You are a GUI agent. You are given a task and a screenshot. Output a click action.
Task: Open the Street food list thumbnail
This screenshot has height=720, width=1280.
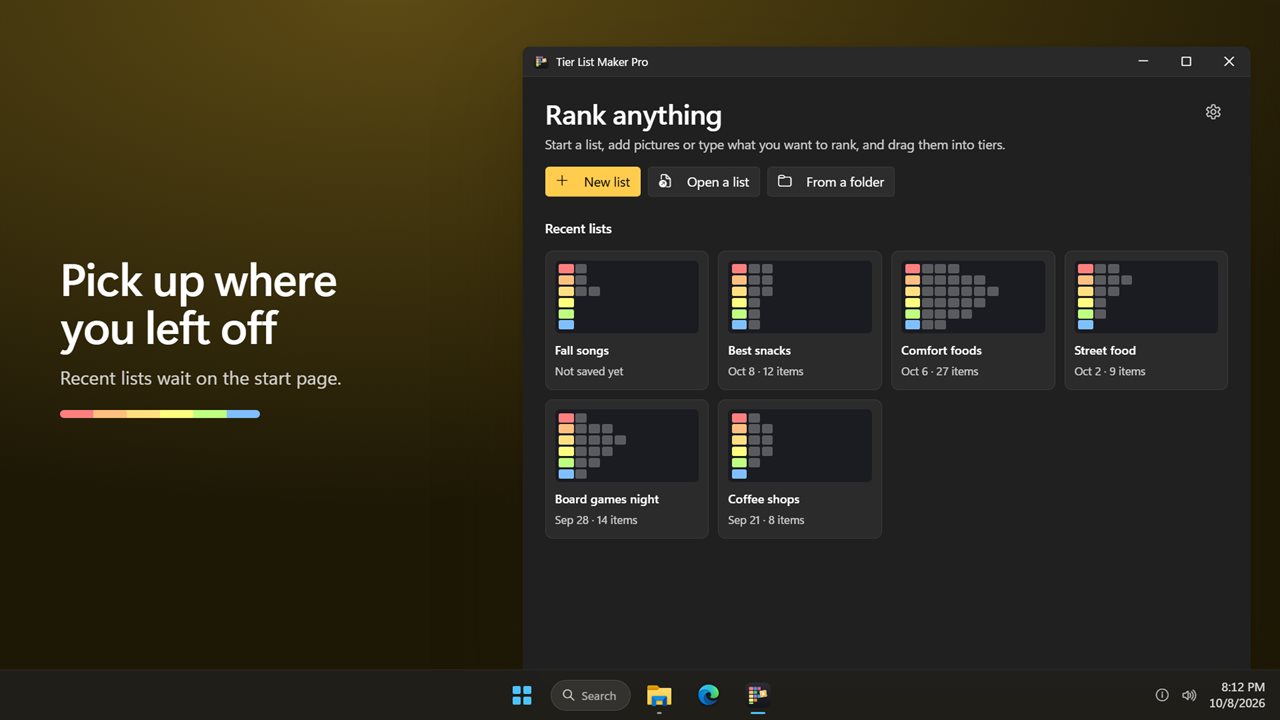pos(1146,297)
